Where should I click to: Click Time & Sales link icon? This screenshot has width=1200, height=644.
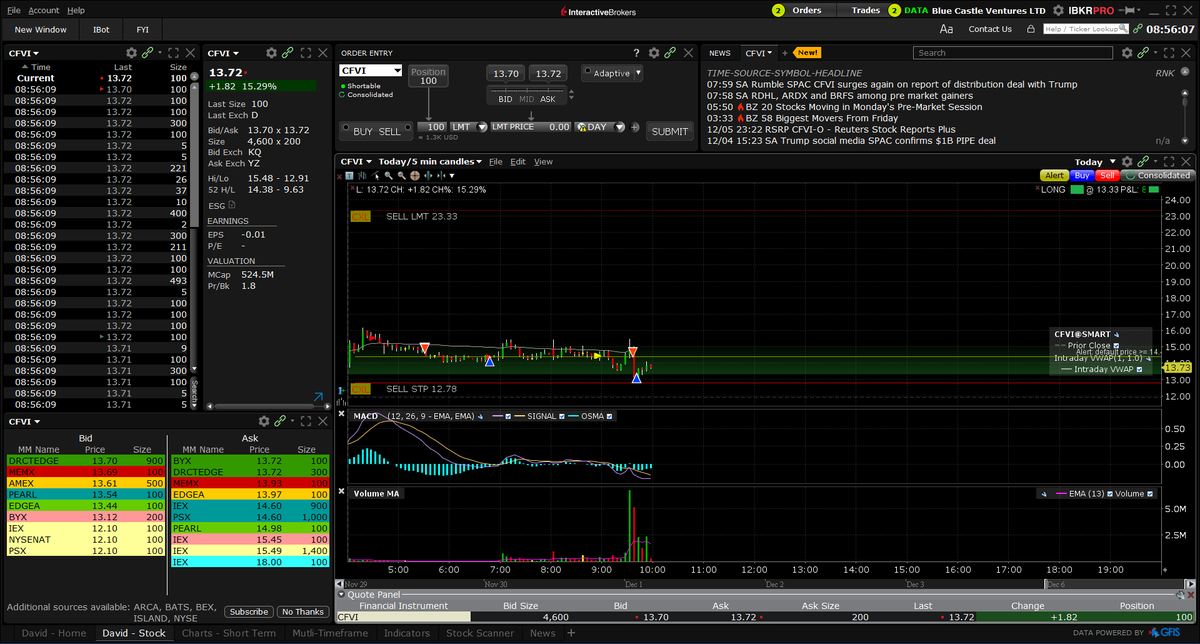tap(147, 52)
